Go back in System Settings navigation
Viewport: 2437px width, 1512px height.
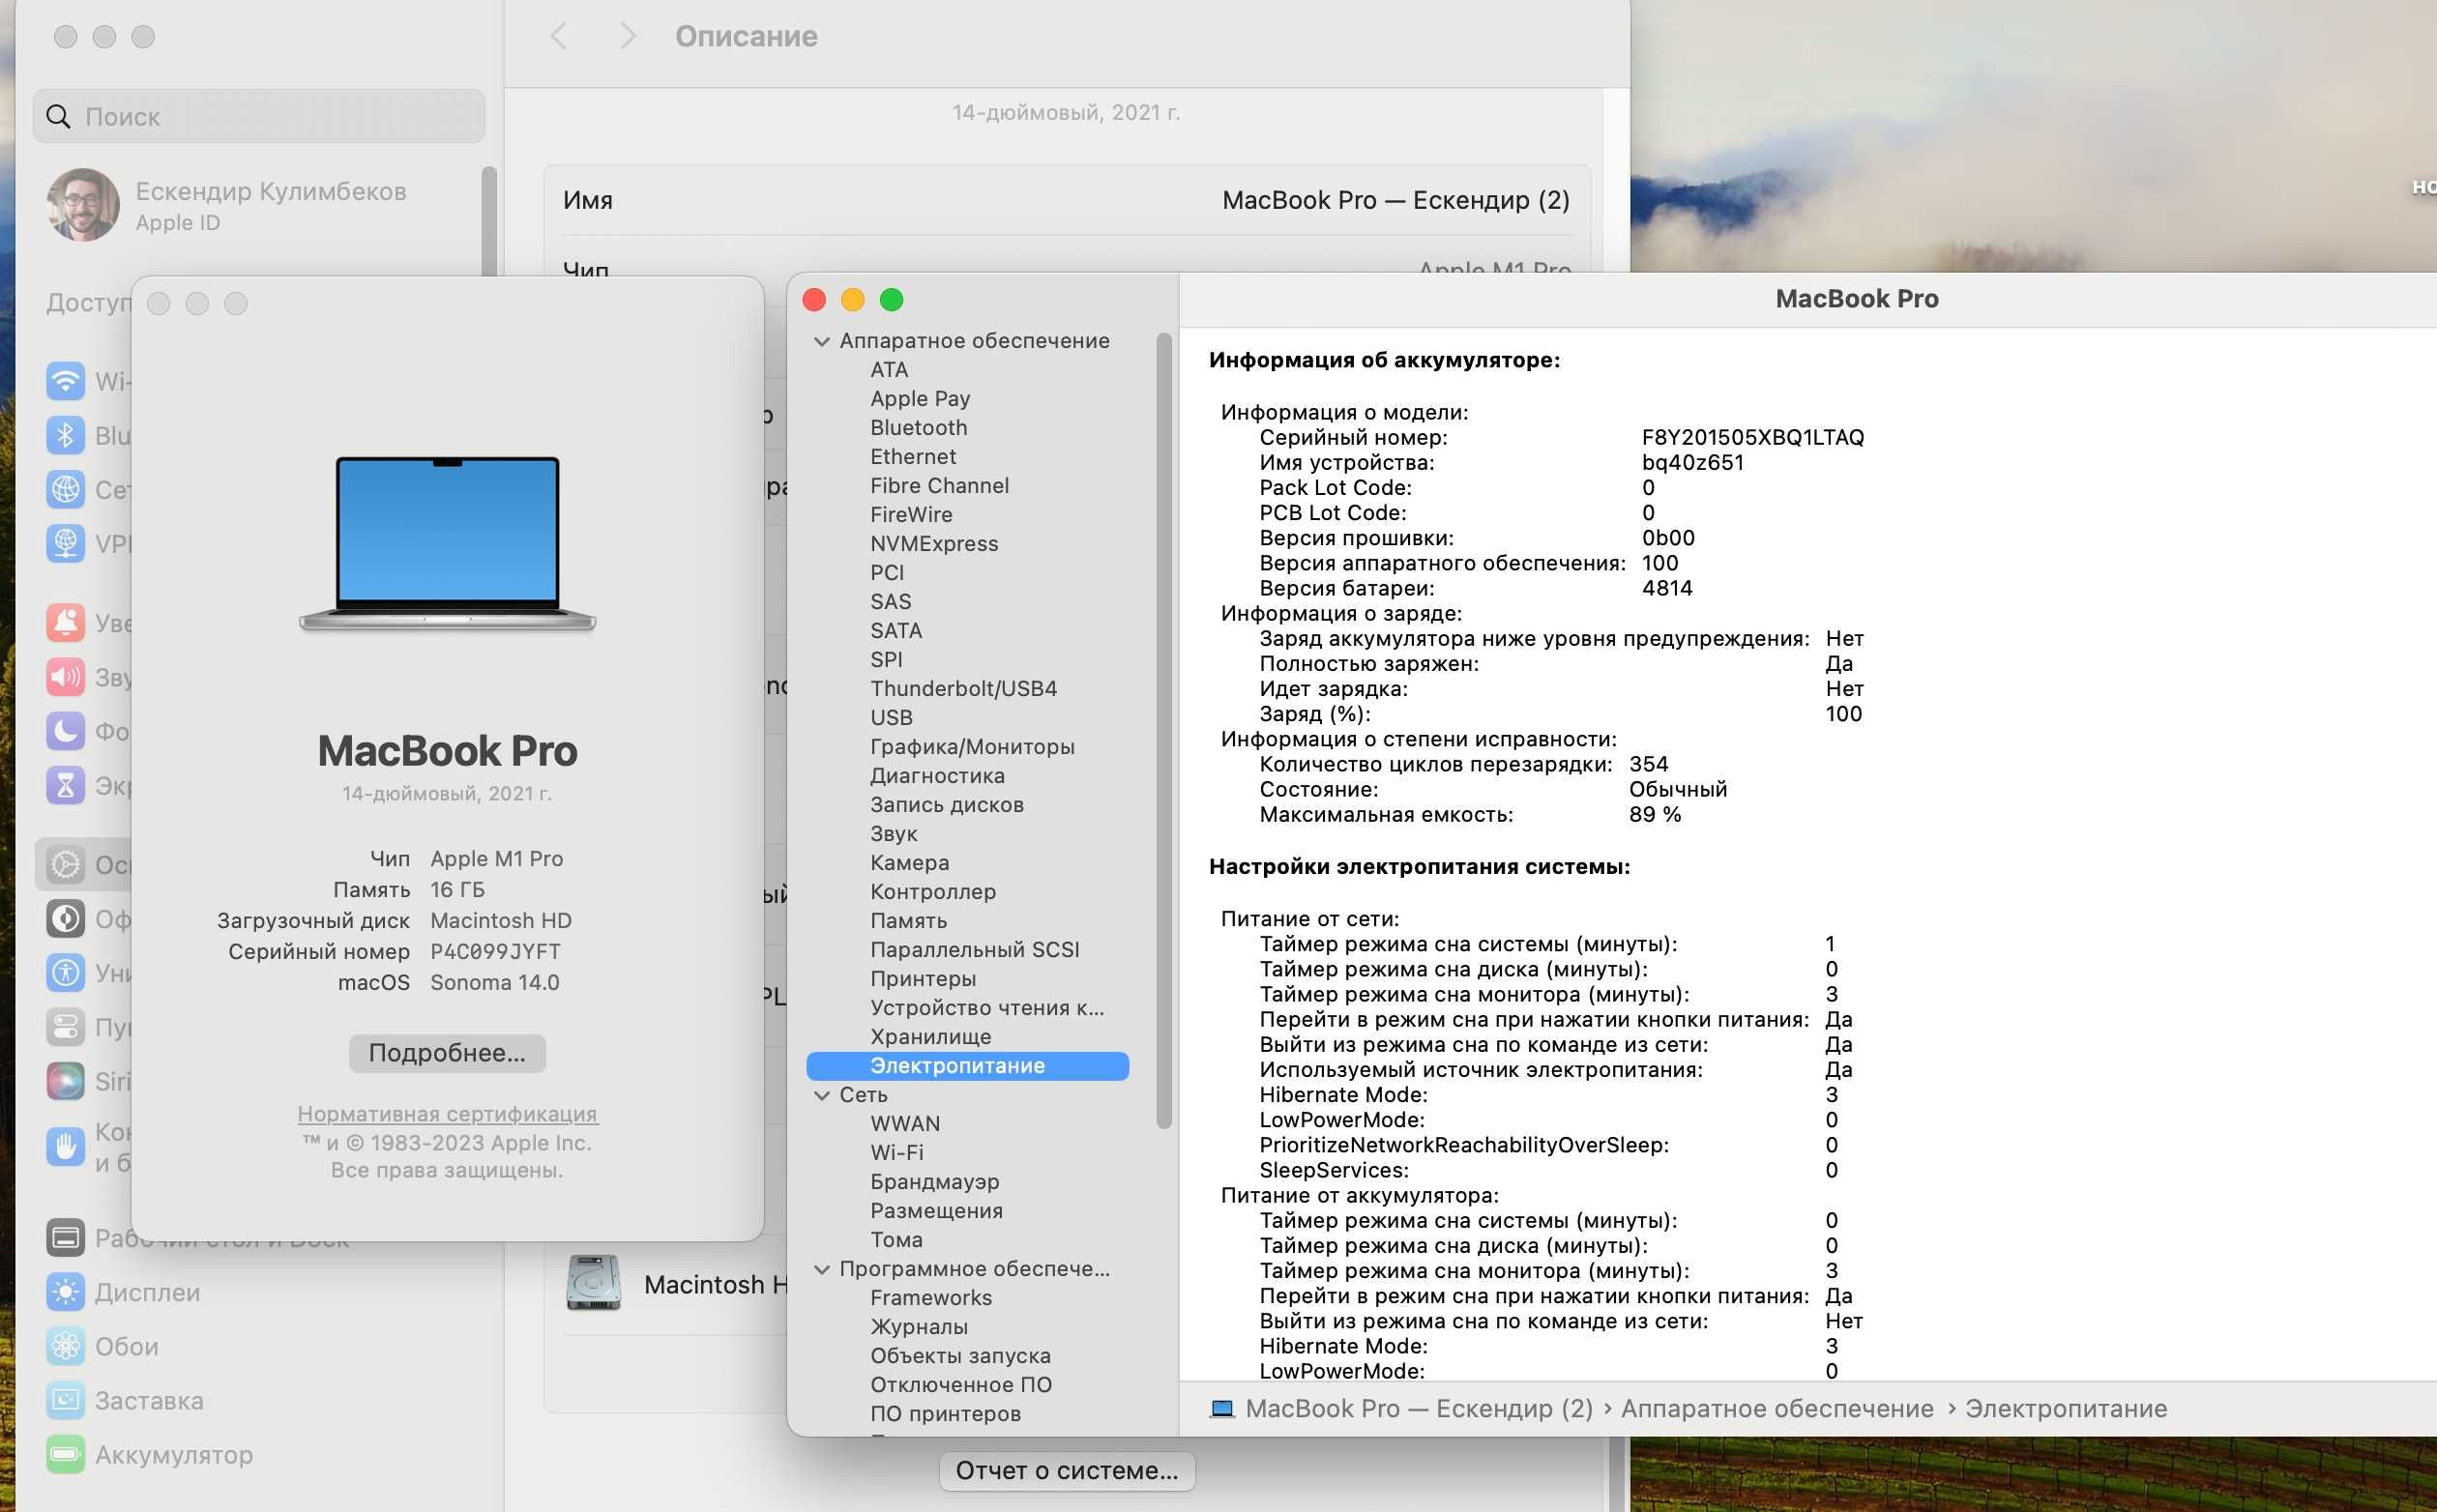tap(559, 37)
